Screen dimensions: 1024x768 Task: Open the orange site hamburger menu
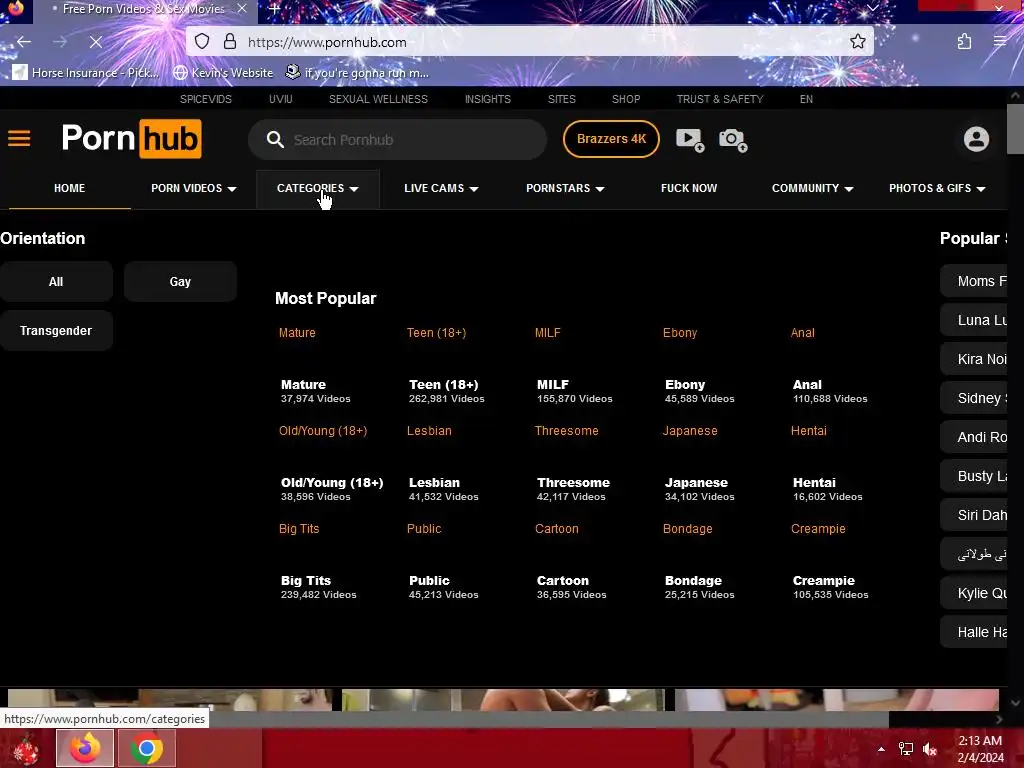[x=19, y=138]
